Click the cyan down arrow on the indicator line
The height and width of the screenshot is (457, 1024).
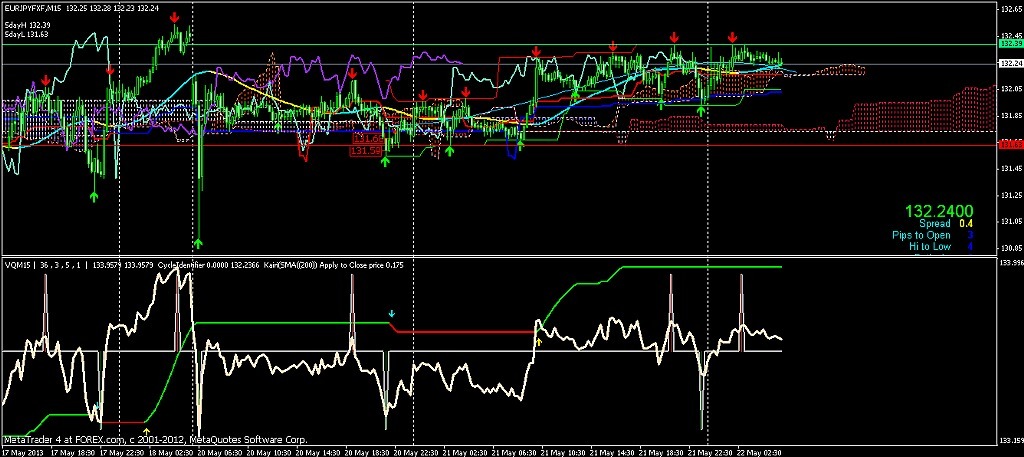pos(391,313)
